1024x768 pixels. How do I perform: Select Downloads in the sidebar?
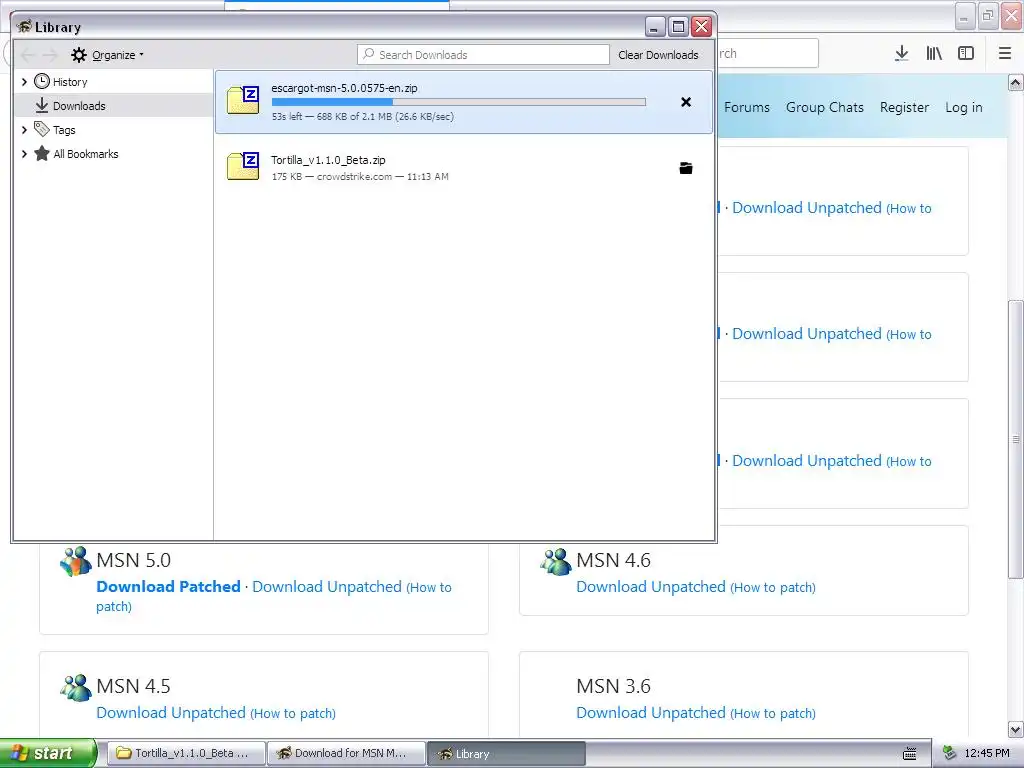click(x=114, y=105)
